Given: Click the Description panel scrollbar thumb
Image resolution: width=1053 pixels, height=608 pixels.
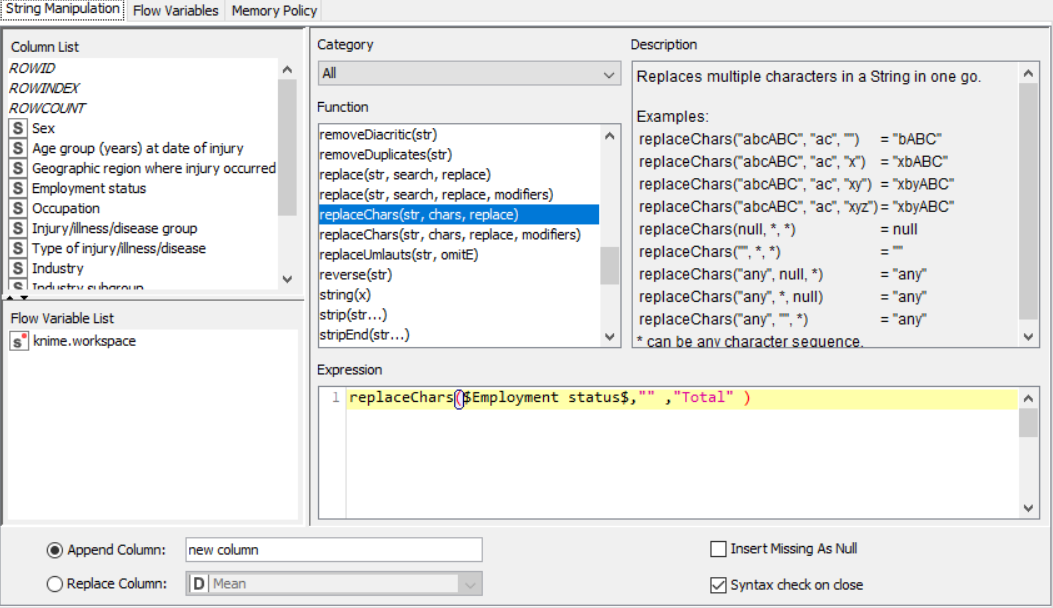Looking at the screenshot, I should pos(1028,202).
